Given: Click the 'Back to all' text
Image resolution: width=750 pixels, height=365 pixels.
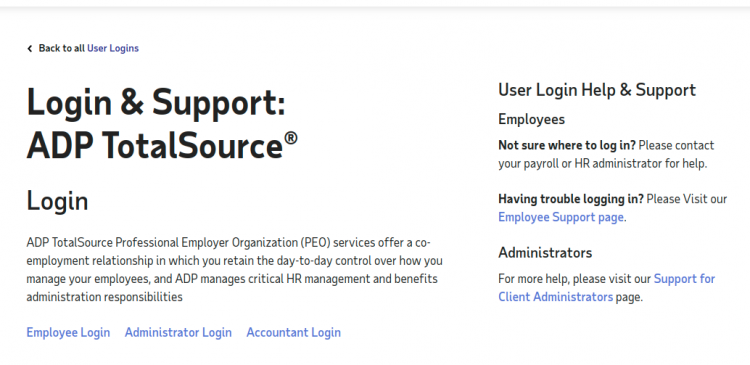Looking at the screenshot, I should (x=62, y=48).
